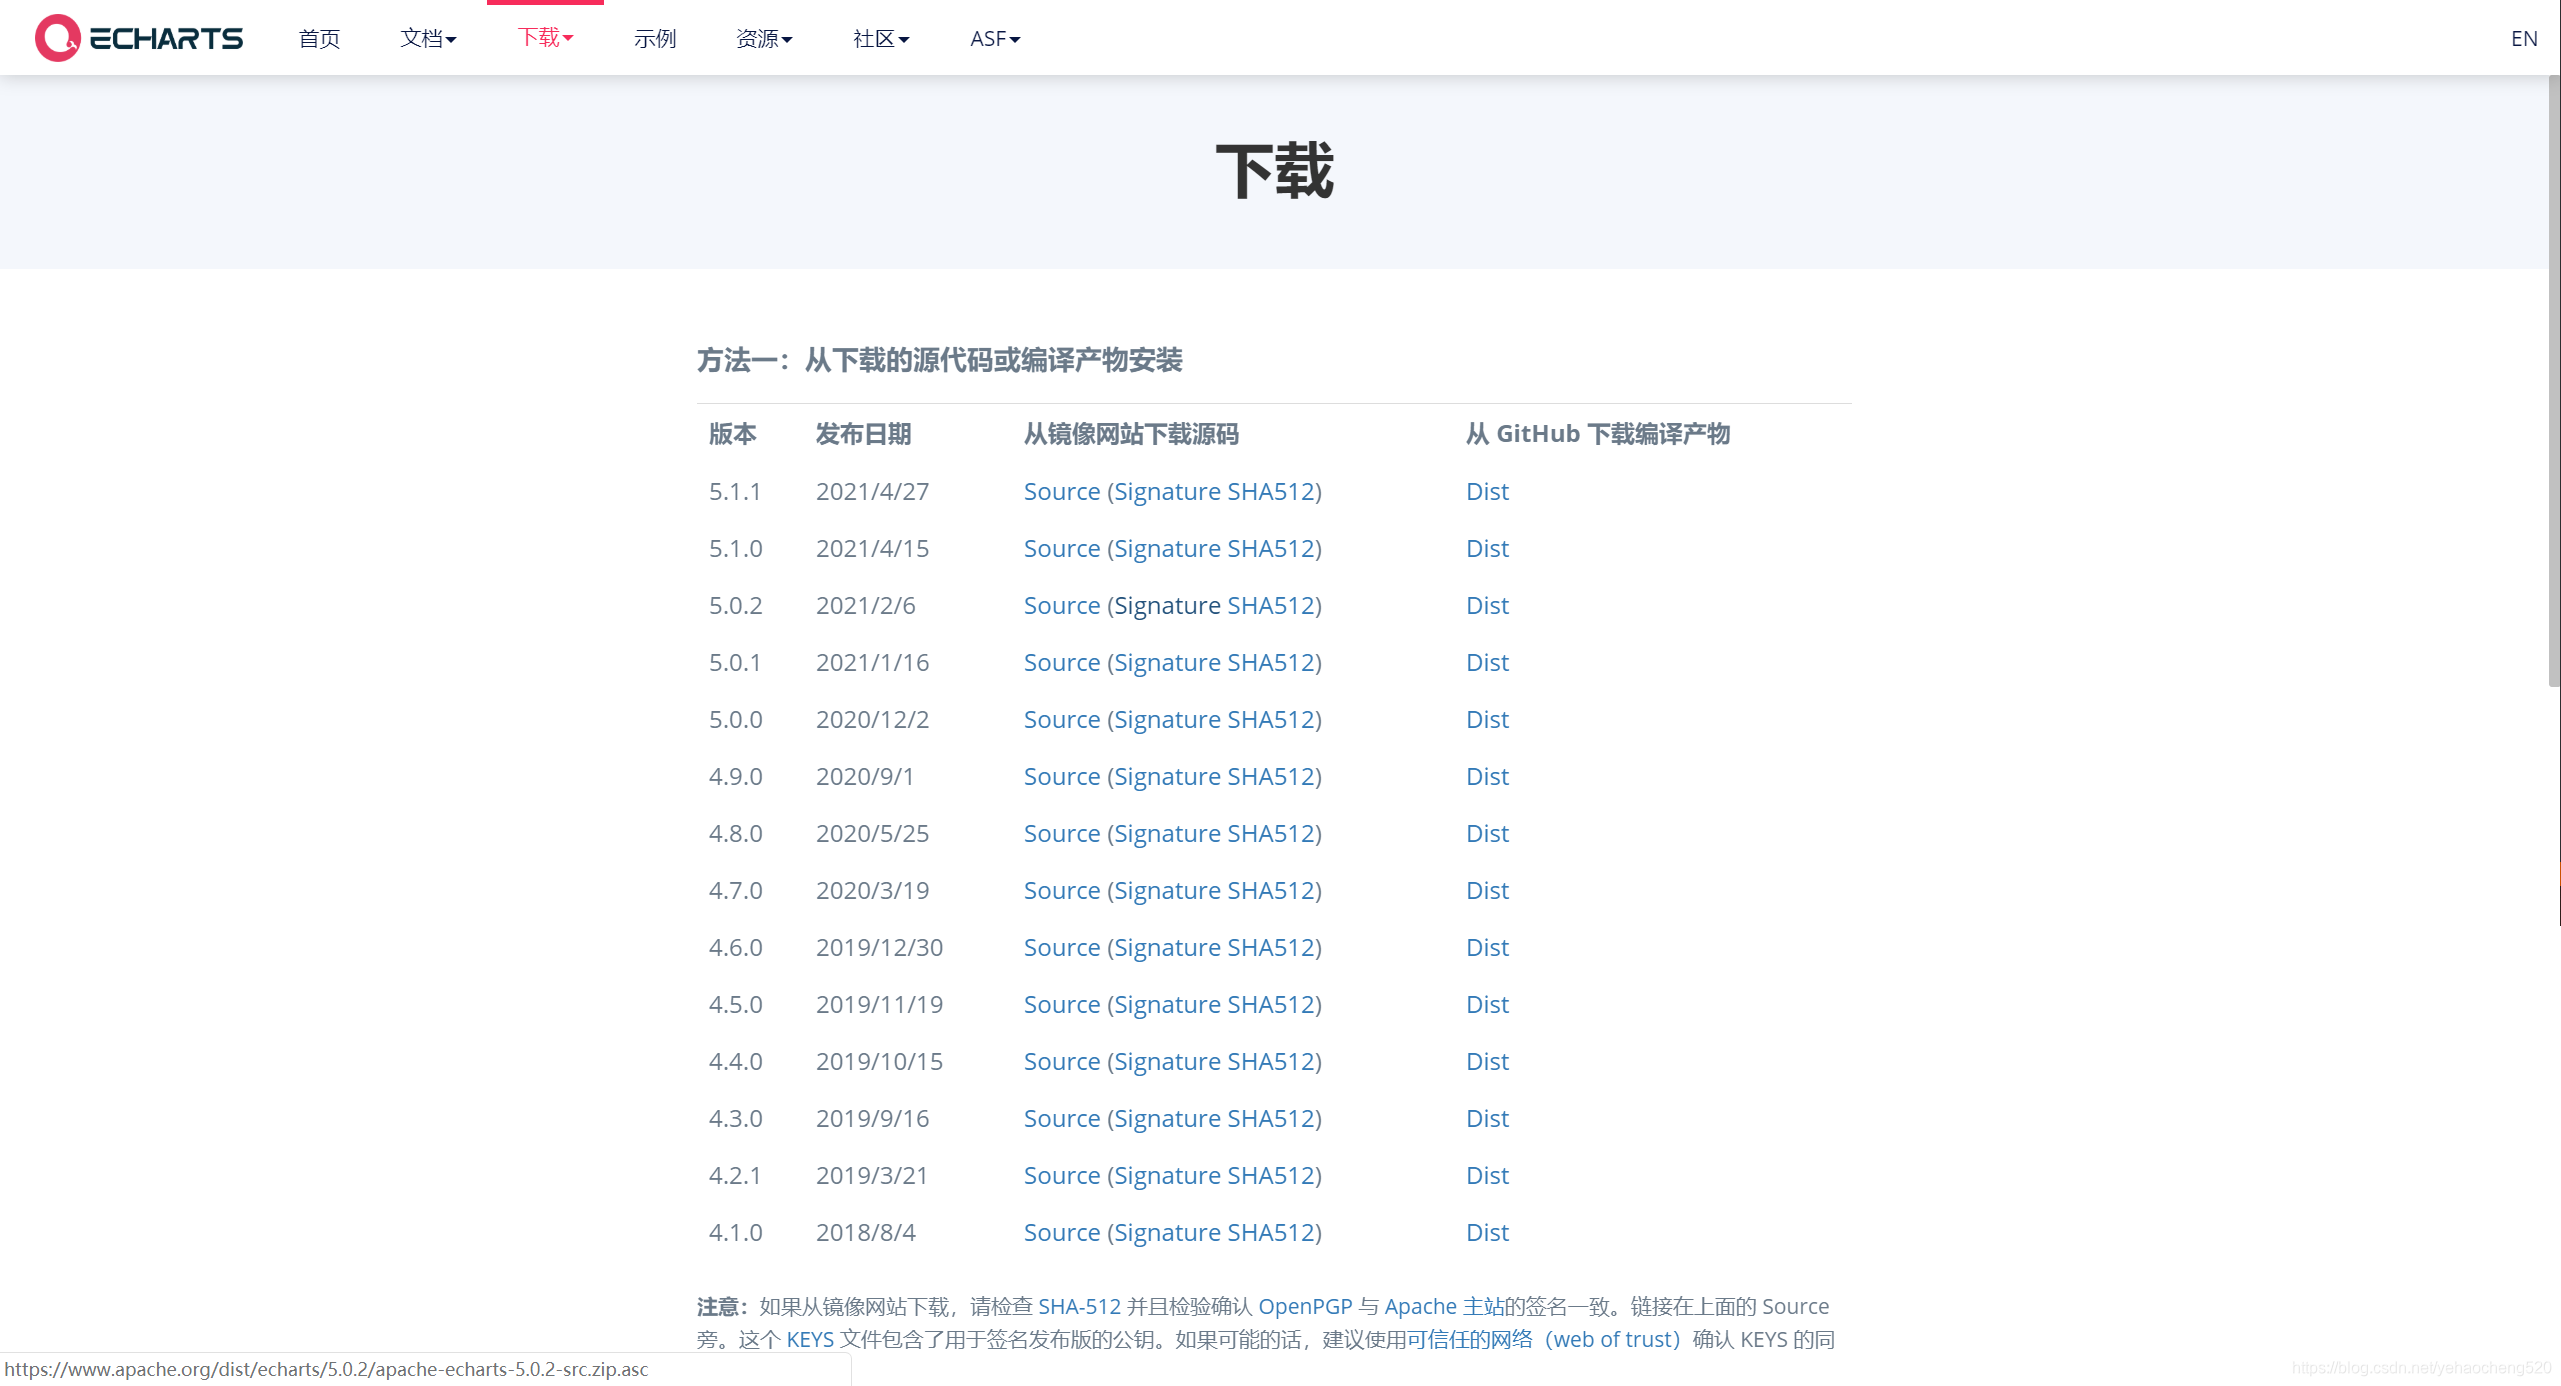Expand the 资源 dropdown menu
The height and width of the screenshot is (1386, 2561).
(x=764, y=38)
